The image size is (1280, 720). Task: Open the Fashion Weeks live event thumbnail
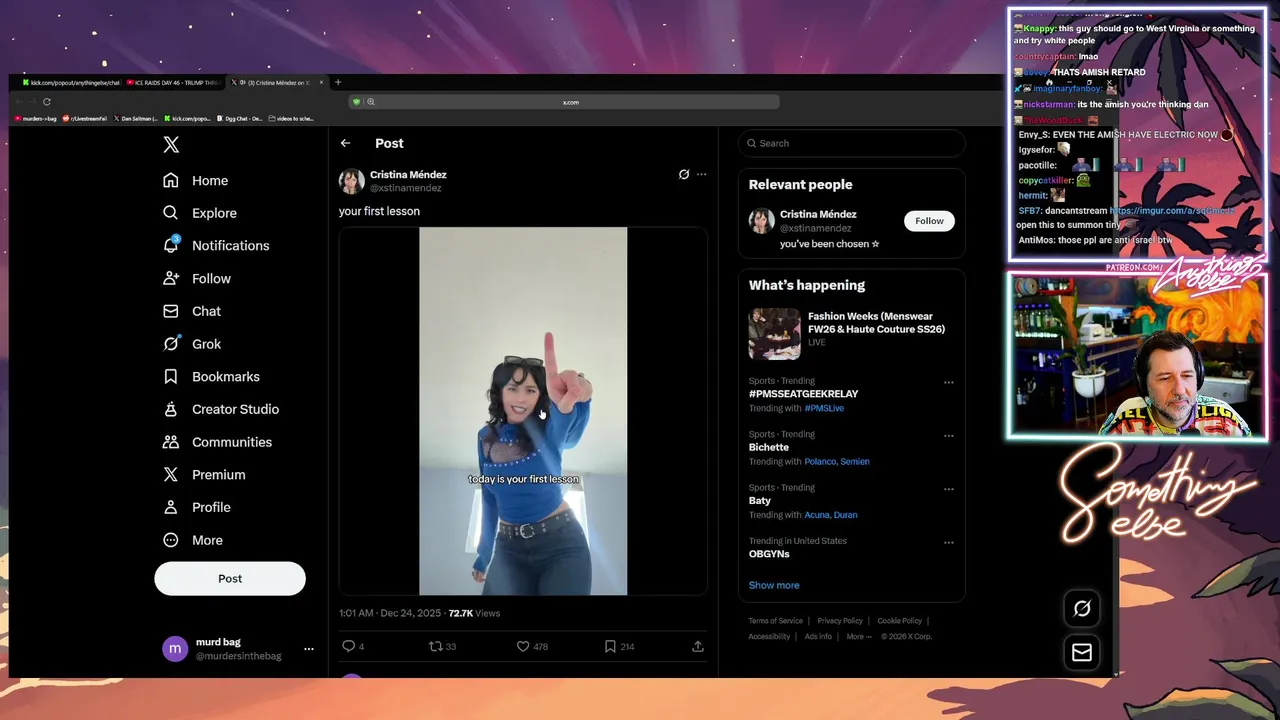(x=775, y=334)
